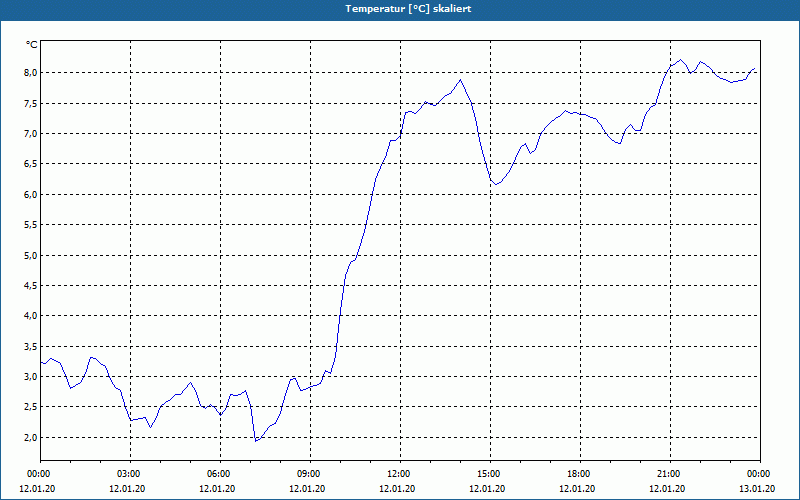Click the 03:00 time label
Screen dimensions: 800x500
pyautogui.click(x=128, y=474)
